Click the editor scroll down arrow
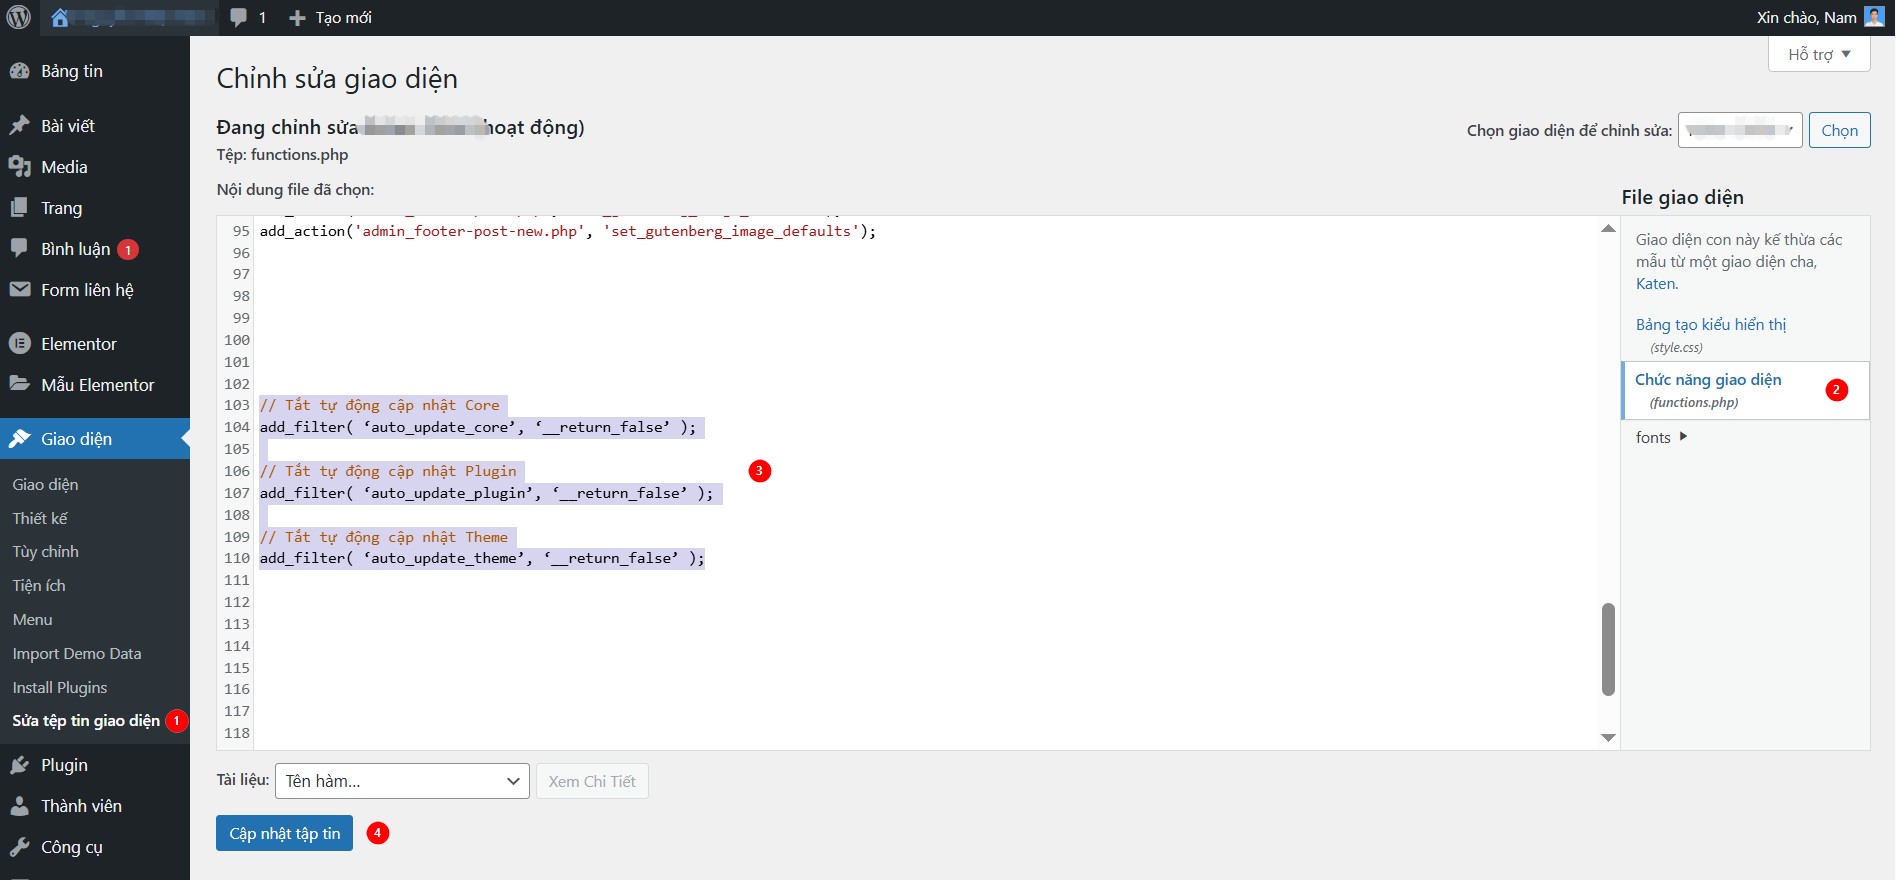The height and width of the screenshot is (880, 1896). click(1608, 737)
